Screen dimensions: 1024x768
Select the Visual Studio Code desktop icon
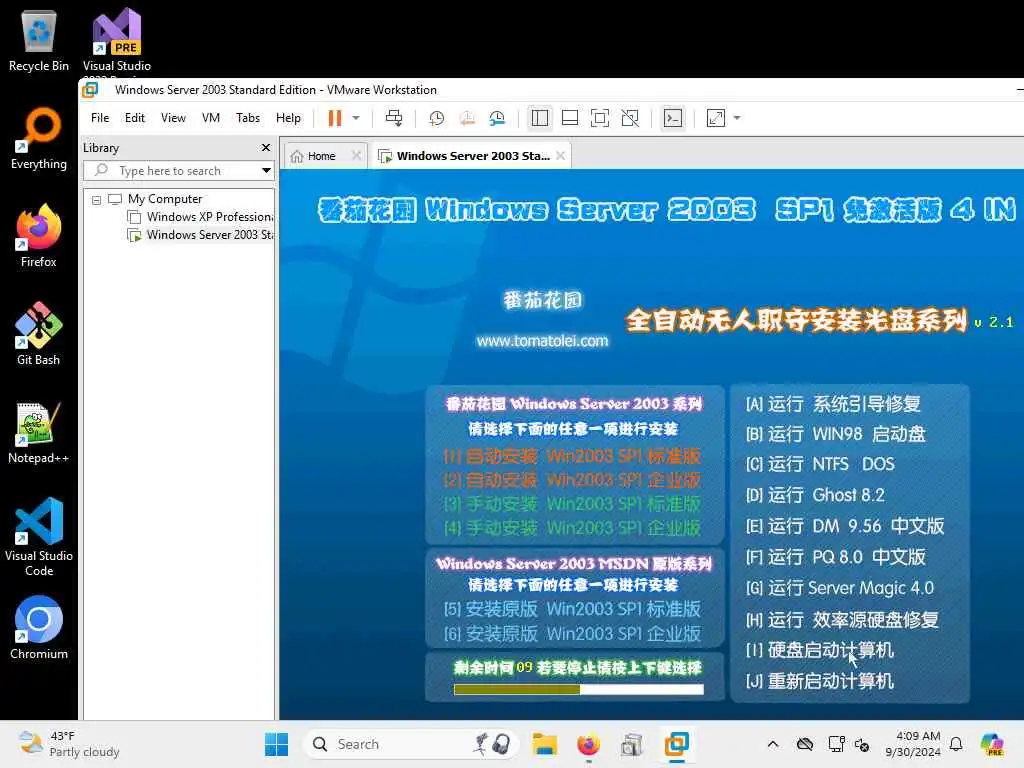(39, 537)
